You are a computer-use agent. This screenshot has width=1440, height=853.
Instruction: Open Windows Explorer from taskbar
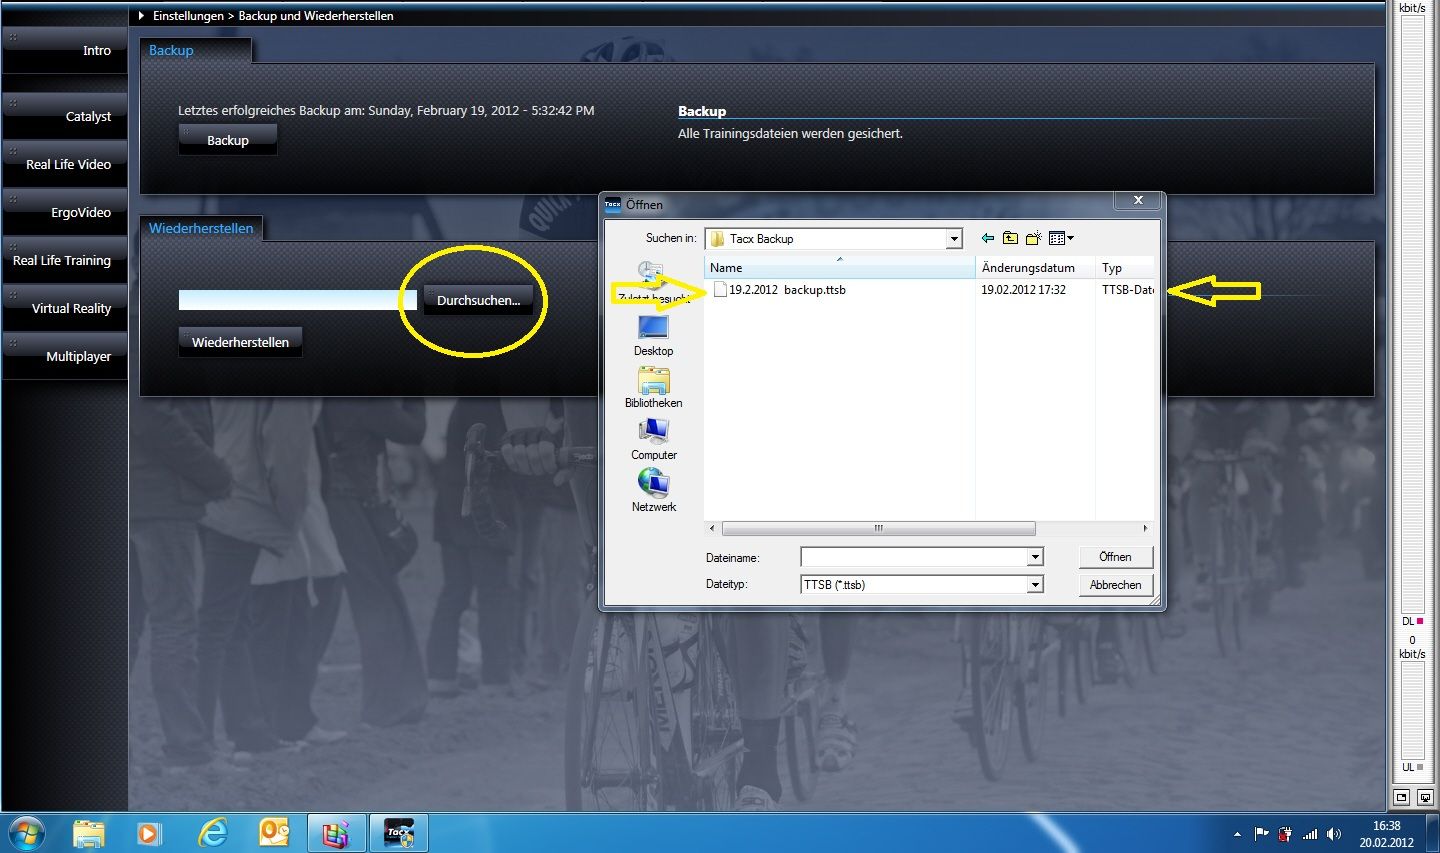pyautogui.click(x=89, y=833)
